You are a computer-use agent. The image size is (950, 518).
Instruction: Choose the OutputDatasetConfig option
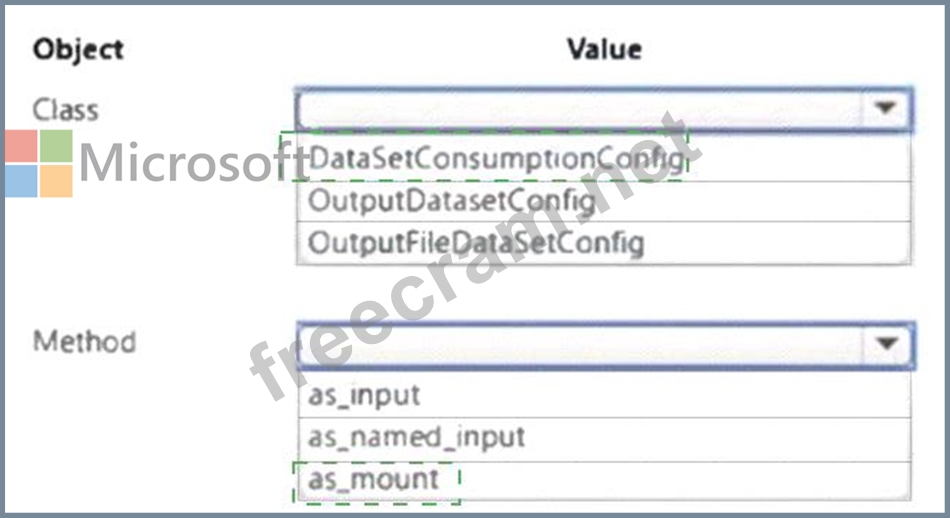(x=451, y=201)
